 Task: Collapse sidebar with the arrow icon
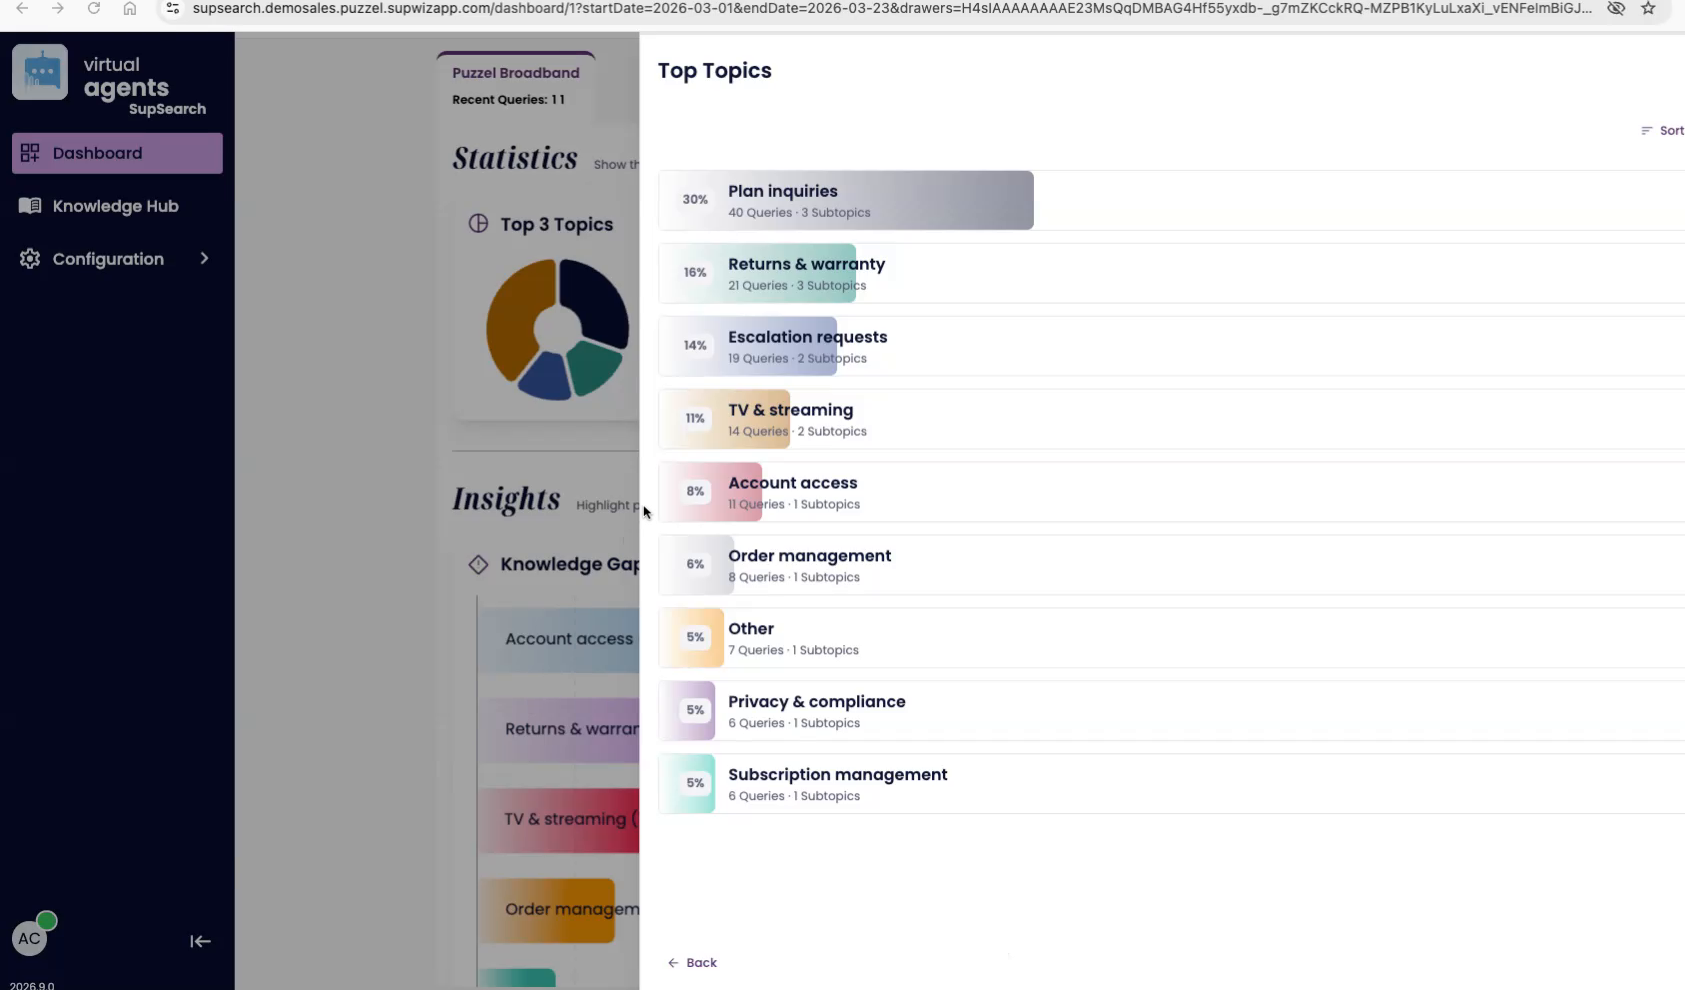[x=200, y=941]
